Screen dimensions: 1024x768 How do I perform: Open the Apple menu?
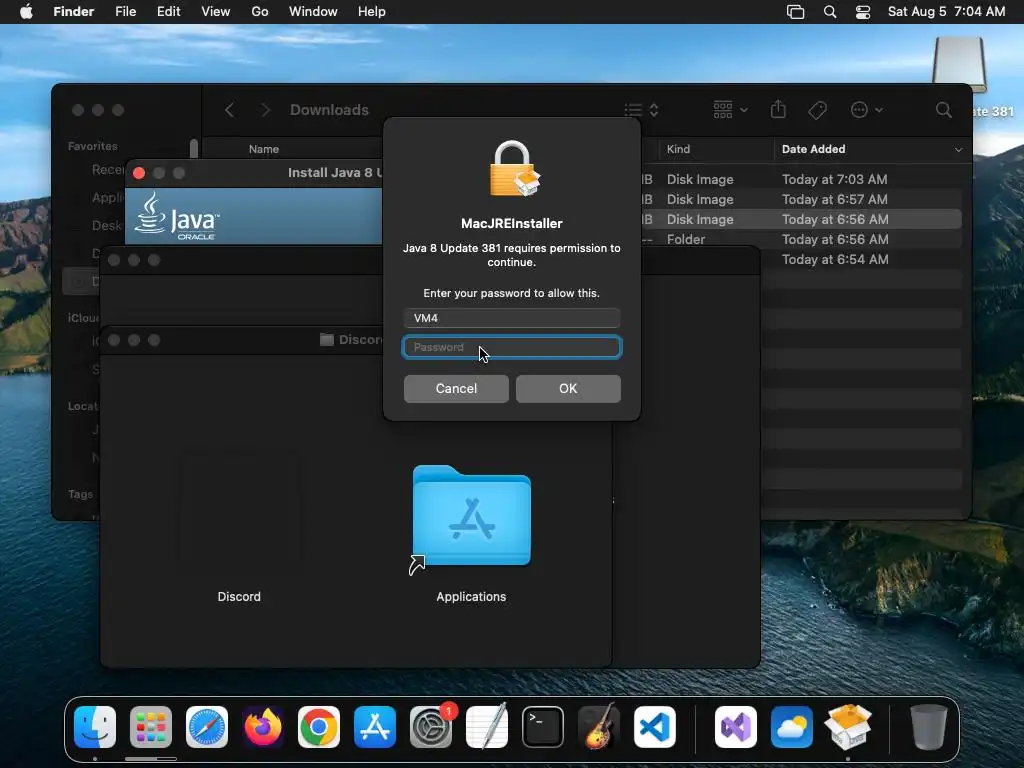point(26,12)
